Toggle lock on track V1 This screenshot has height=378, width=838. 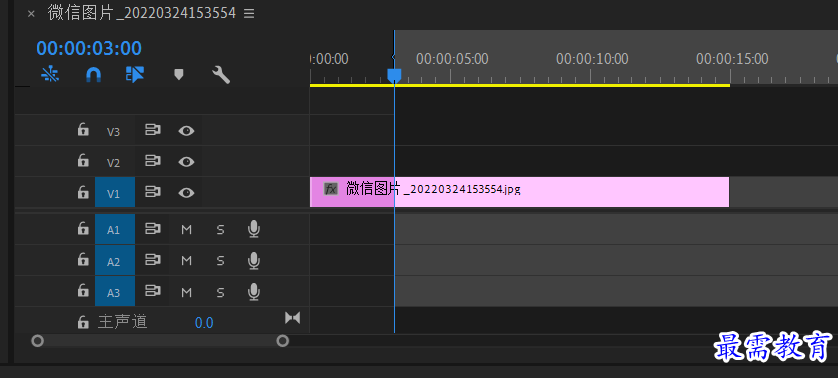83,192
